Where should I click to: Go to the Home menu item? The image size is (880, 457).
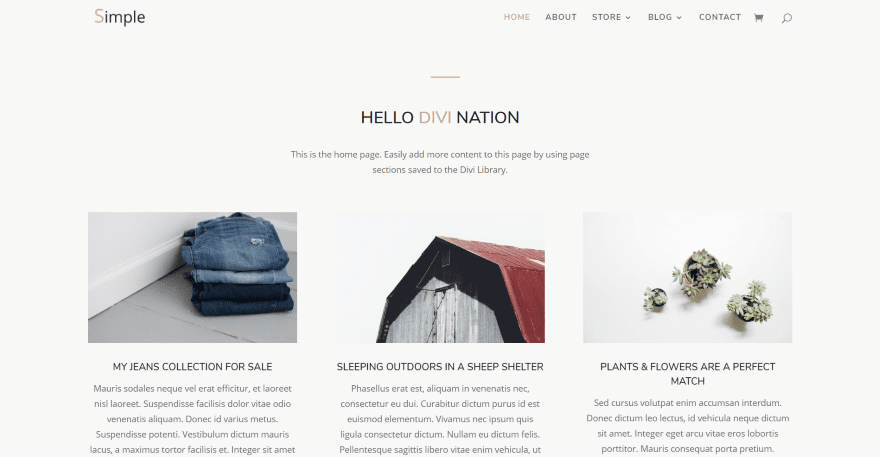[x=517, y=17]
